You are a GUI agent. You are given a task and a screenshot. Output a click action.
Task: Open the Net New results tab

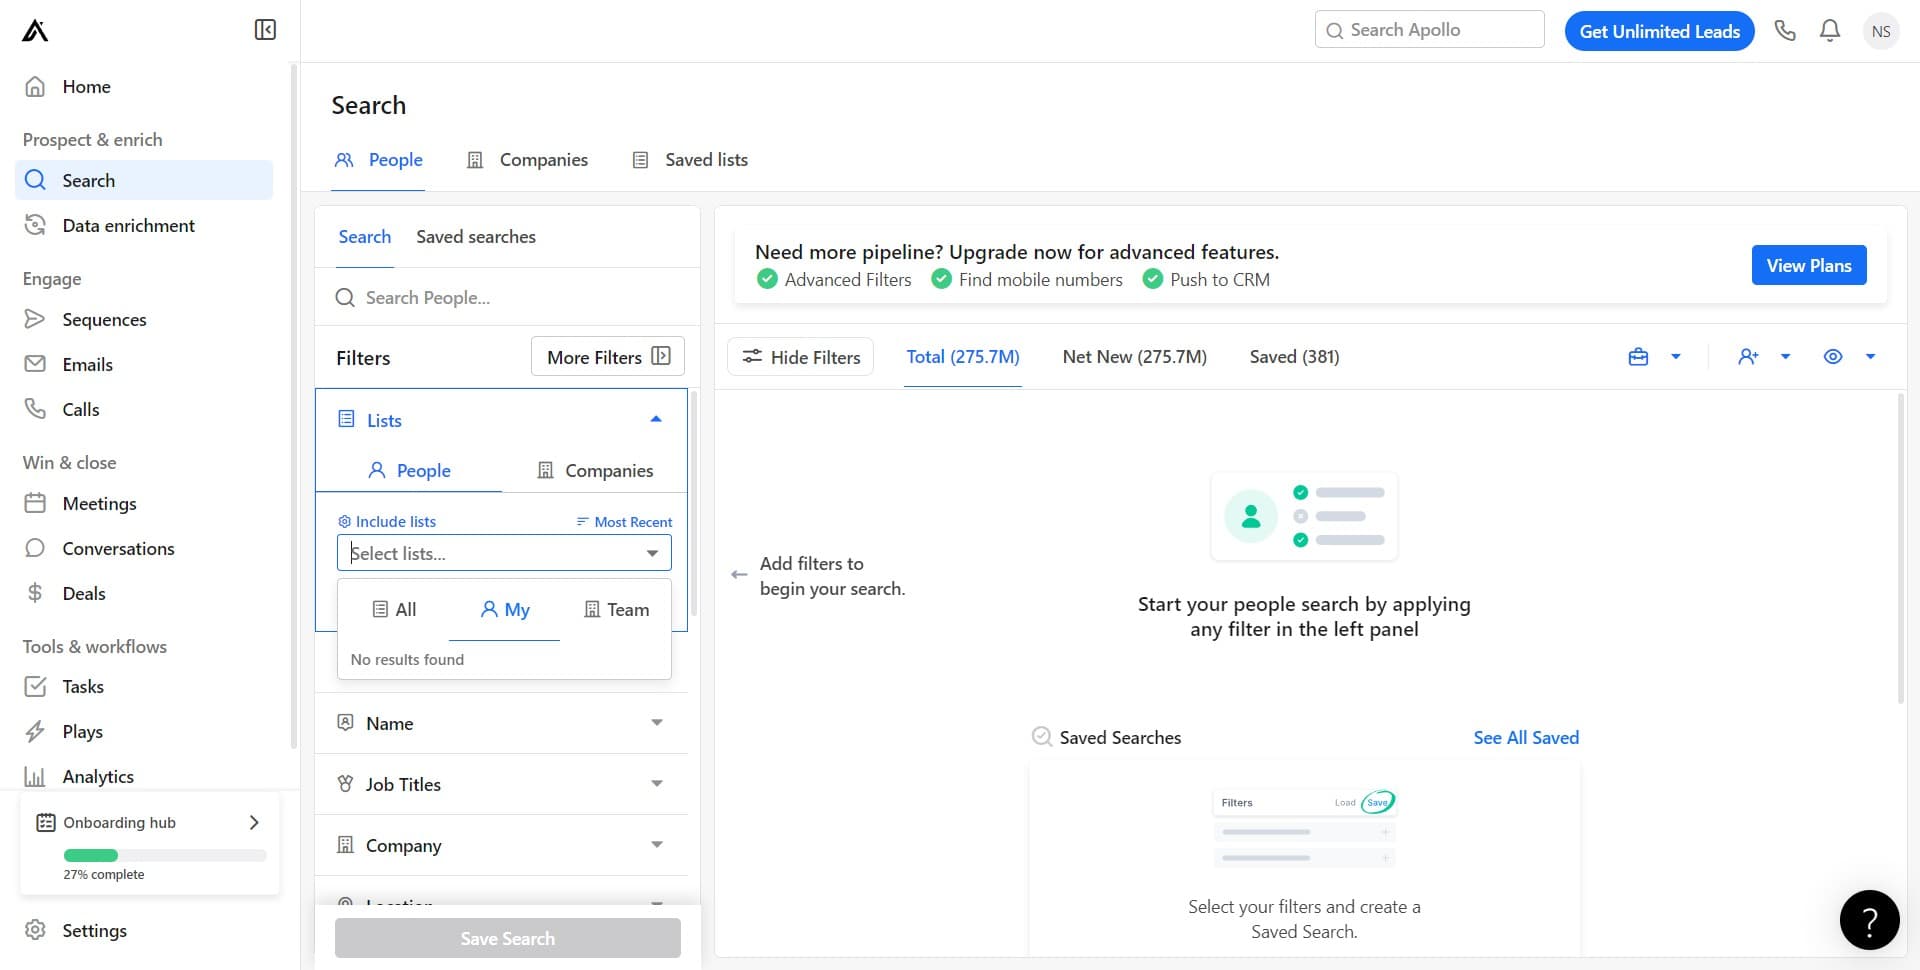pos(1134,357)
